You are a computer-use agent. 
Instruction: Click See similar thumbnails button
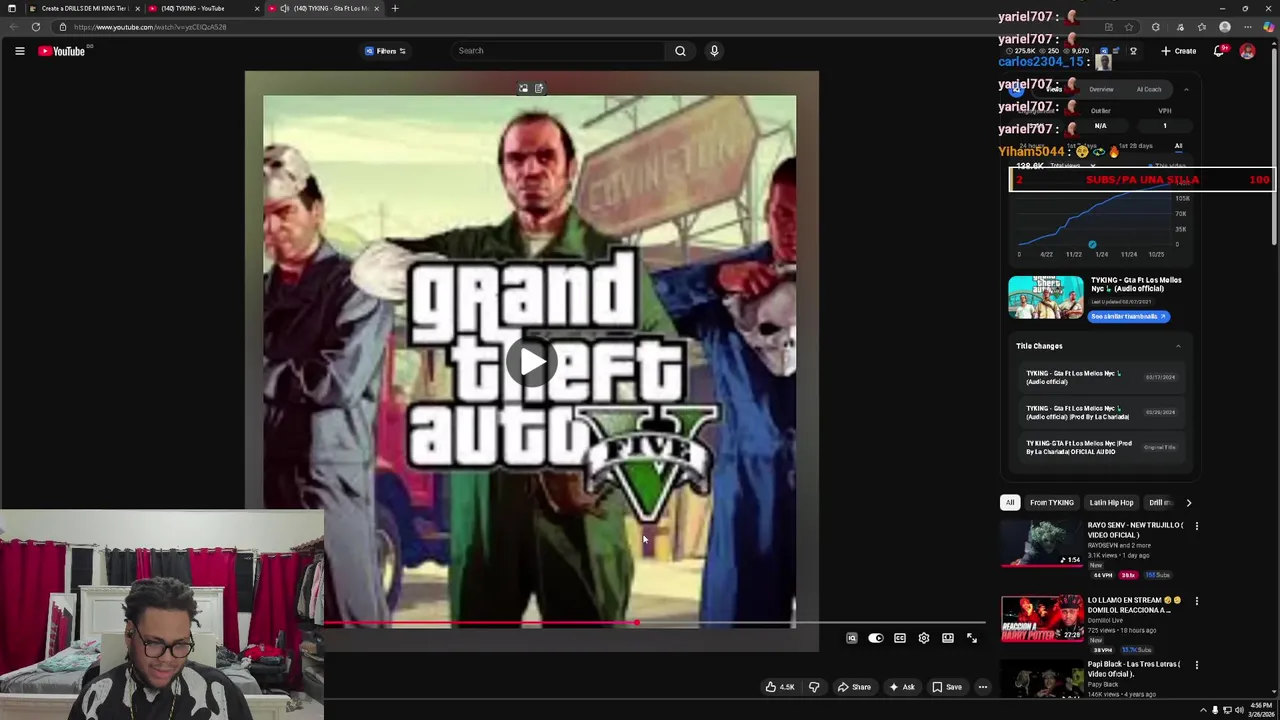tap(1128, 316)
